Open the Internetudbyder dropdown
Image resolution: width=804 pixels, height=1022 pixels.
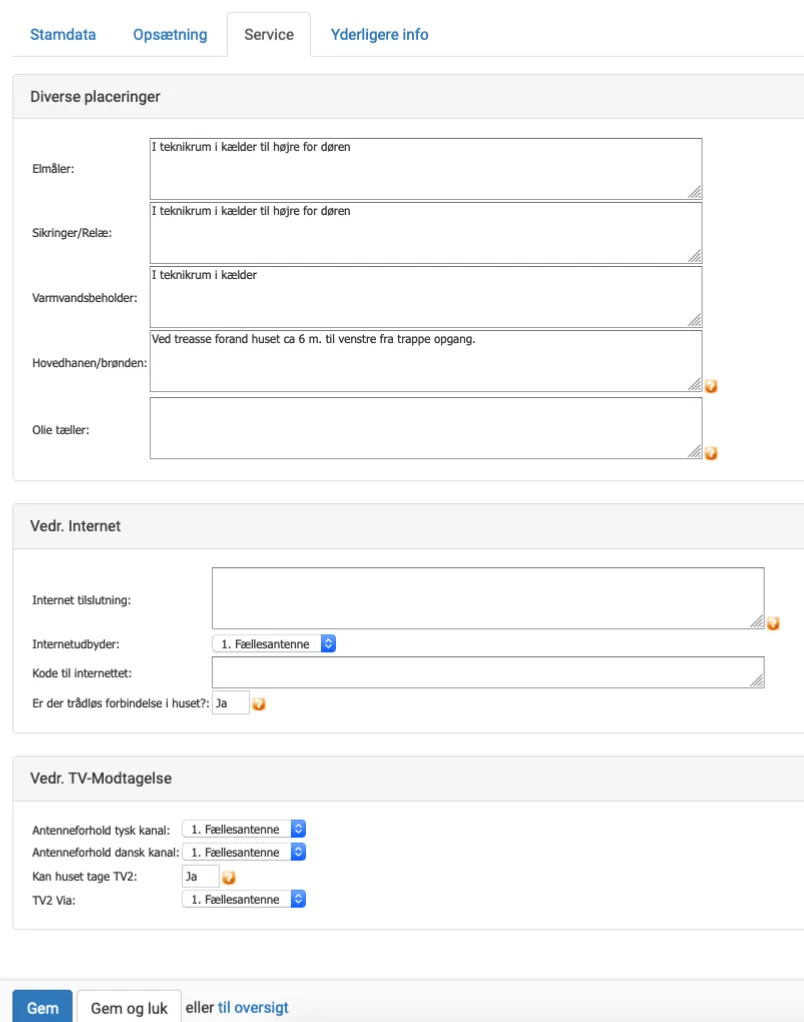point(274,644)
